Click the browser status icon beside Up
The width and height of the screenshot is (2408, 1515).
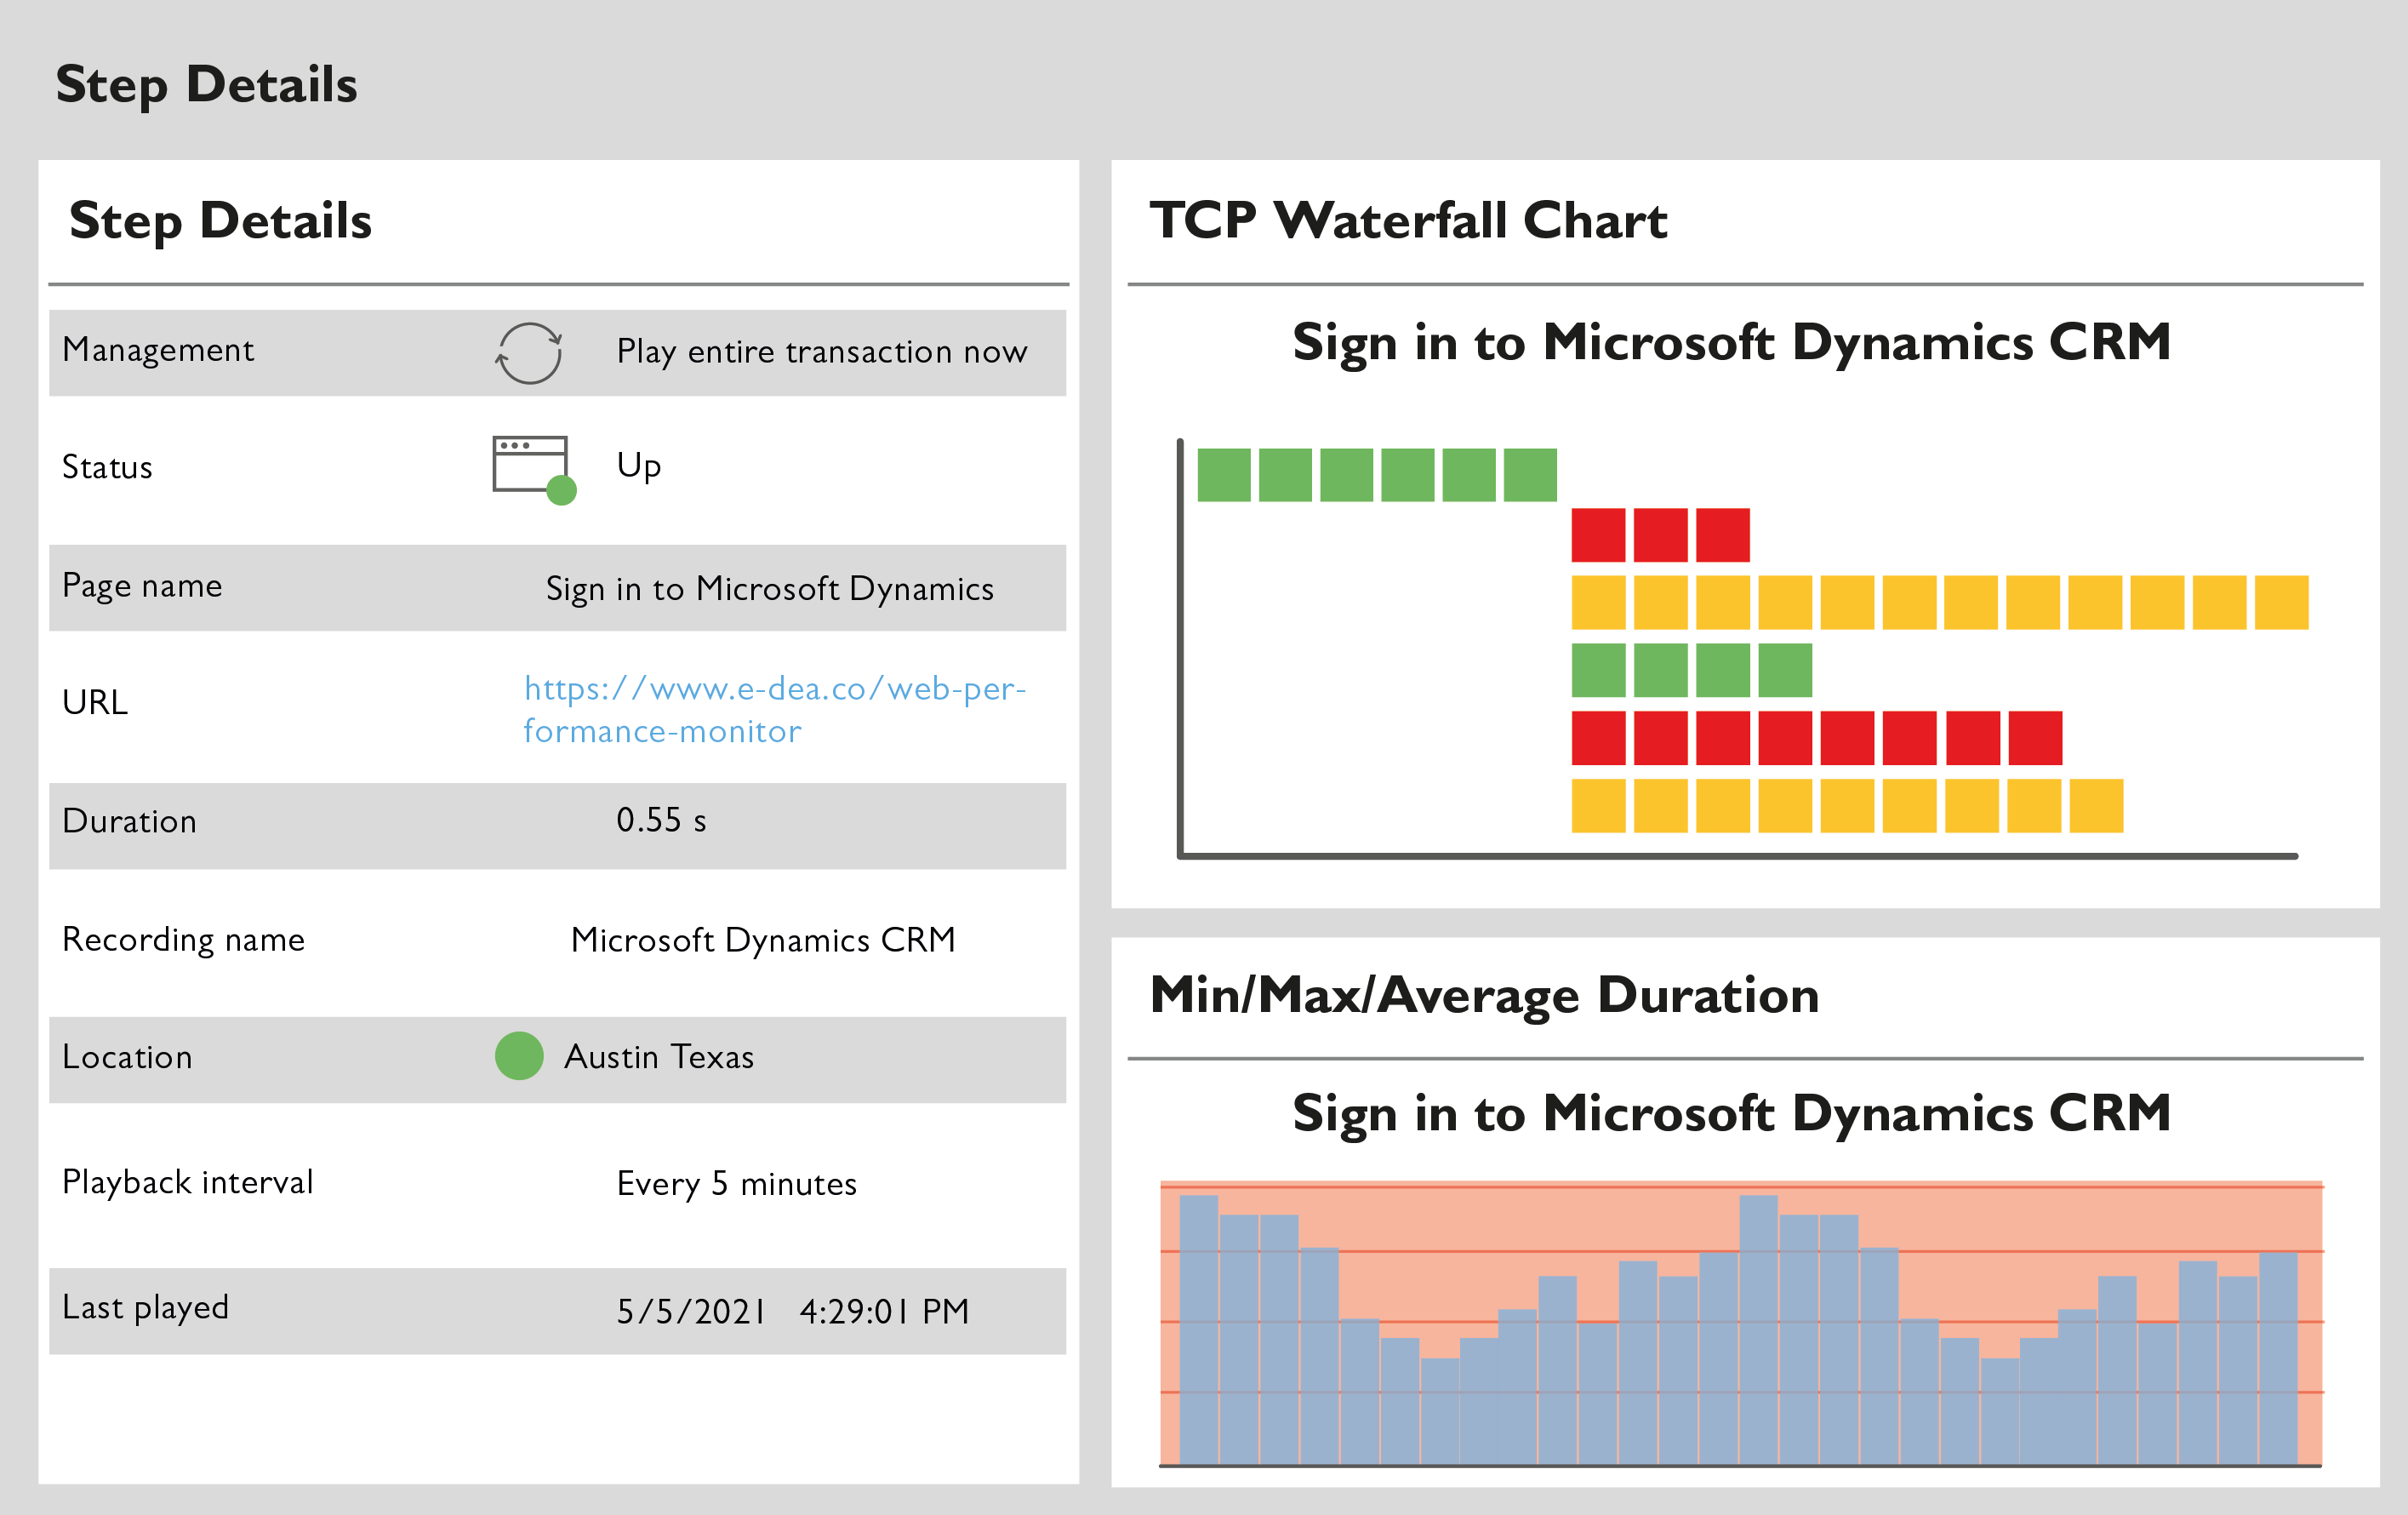click(534, 469)
